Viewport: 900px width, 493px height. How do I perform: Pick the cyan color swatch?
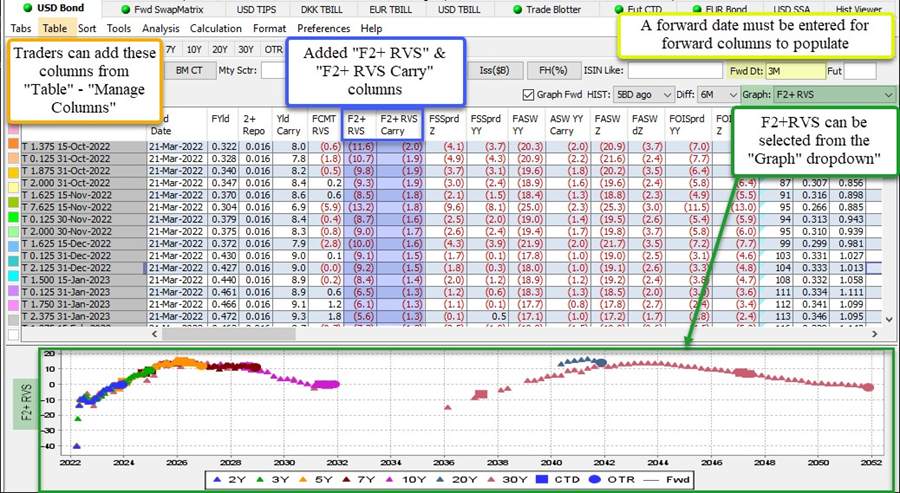[x=13, y=278]
